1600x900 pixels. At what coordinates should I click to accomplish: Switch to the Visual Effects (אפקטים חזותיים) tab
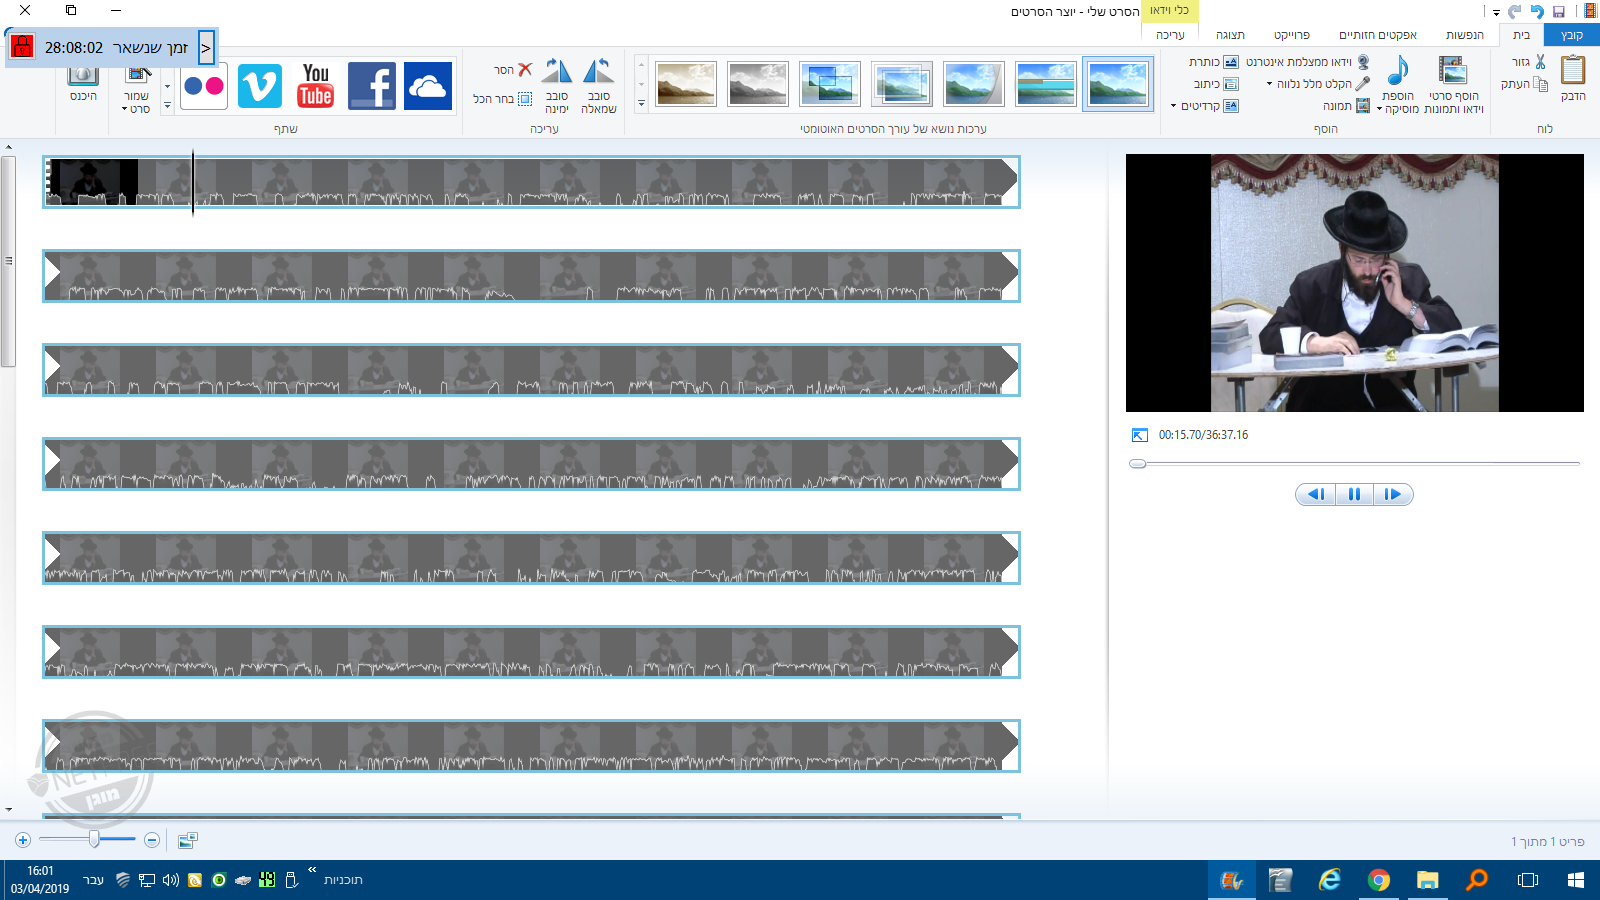click(1378, 35)
